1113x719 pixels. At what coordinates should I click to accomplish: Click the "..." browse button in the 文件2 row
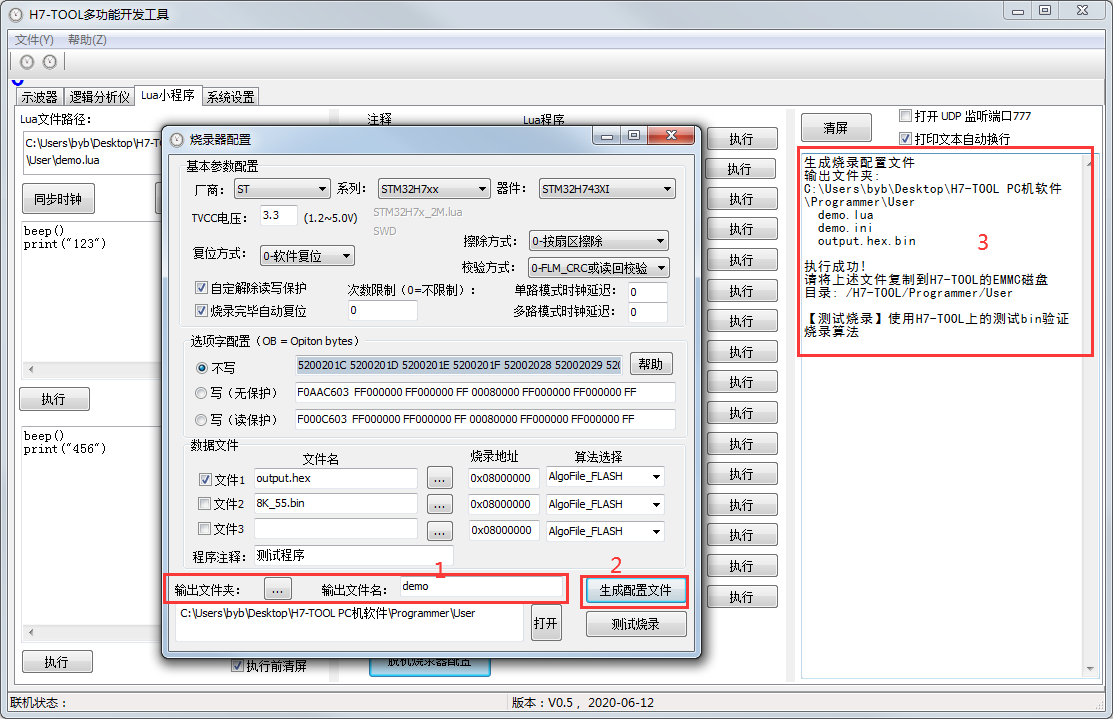(440, 504)
